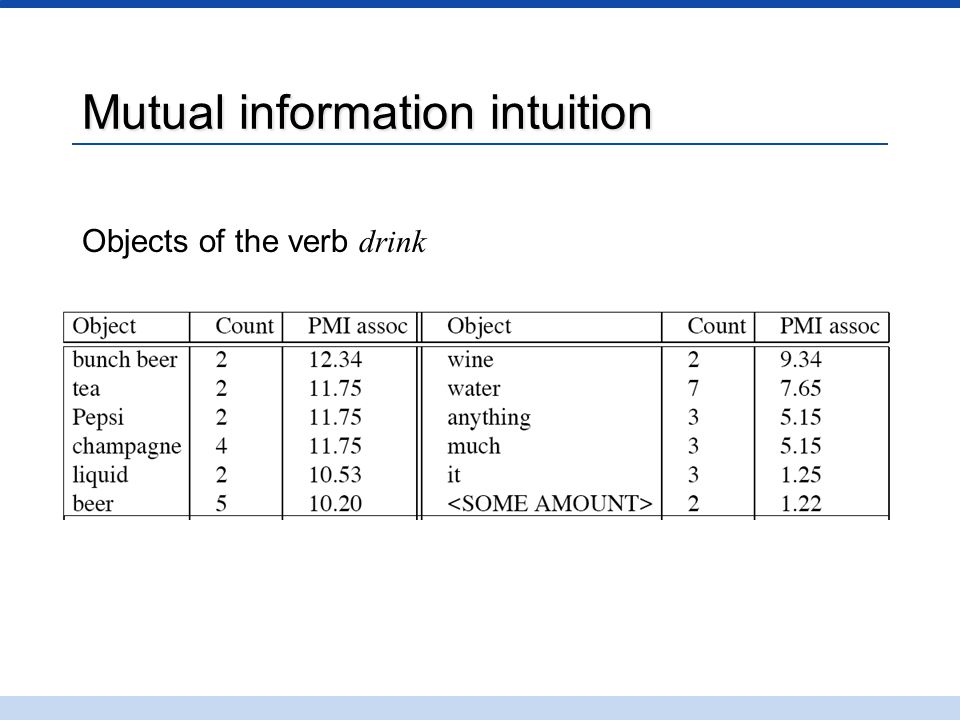Select the italic word 'drink' in subtitle
Image resolution: width=960 pixels, height=720 pixels.
tap(392, 242)
